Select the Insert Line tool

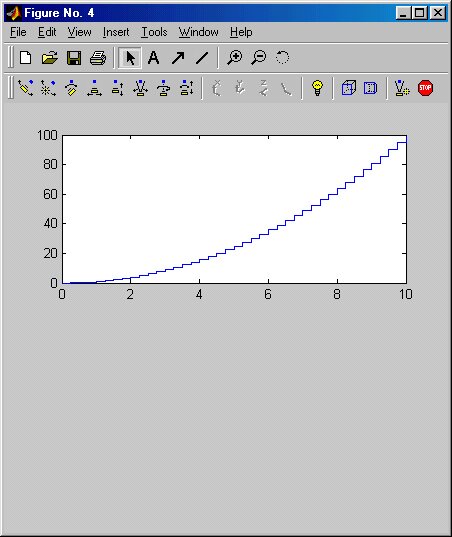click(202, 58)
